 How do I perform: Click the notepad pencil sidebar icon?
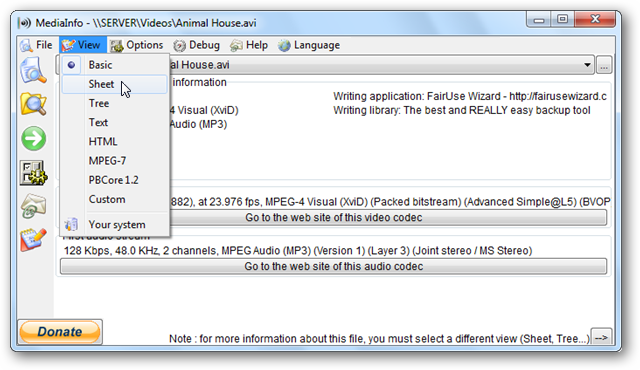pyautogui.click(x=33, y=239)
